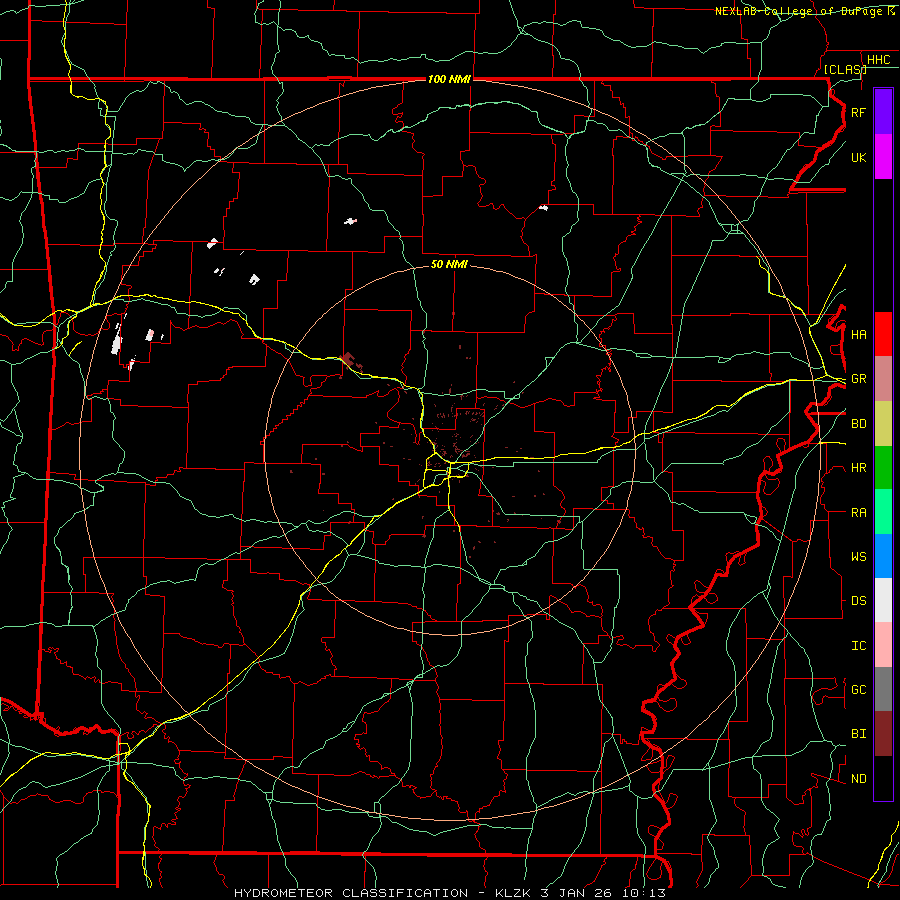Click the 100 NMI range ring label
Screen dimensions: 900x900
[449, 79]
